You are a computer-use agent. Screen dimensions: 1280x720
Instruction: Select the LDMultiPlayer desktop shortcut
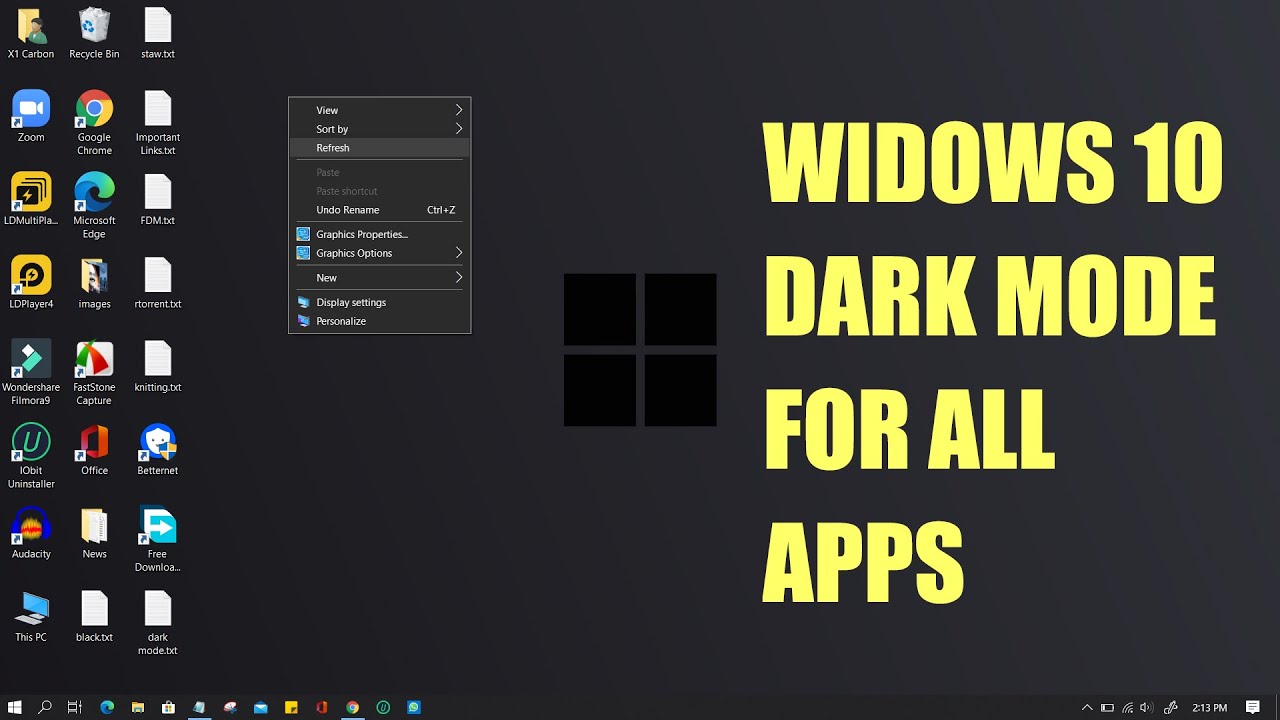tap(31, 199)
